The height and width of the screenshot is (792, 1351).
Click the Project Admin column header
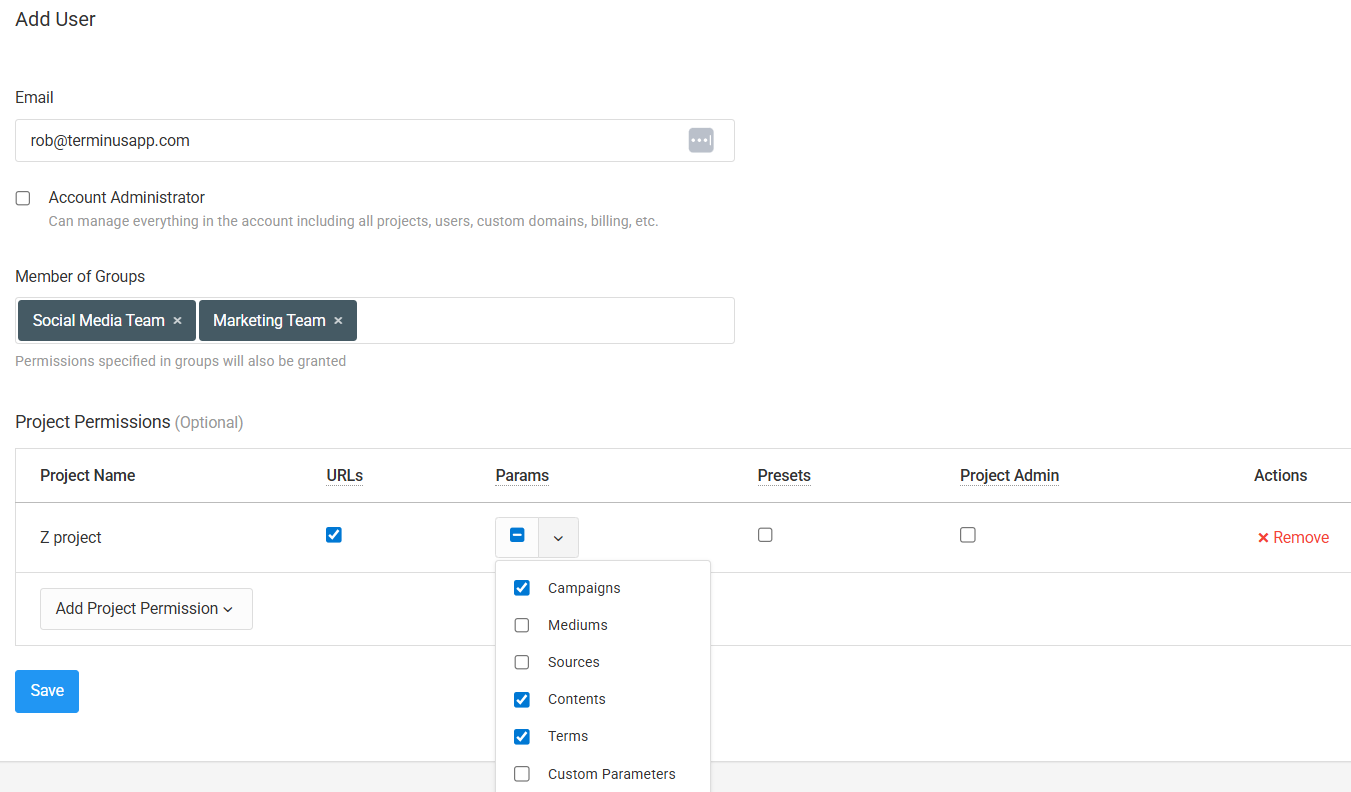point(1009,476)
